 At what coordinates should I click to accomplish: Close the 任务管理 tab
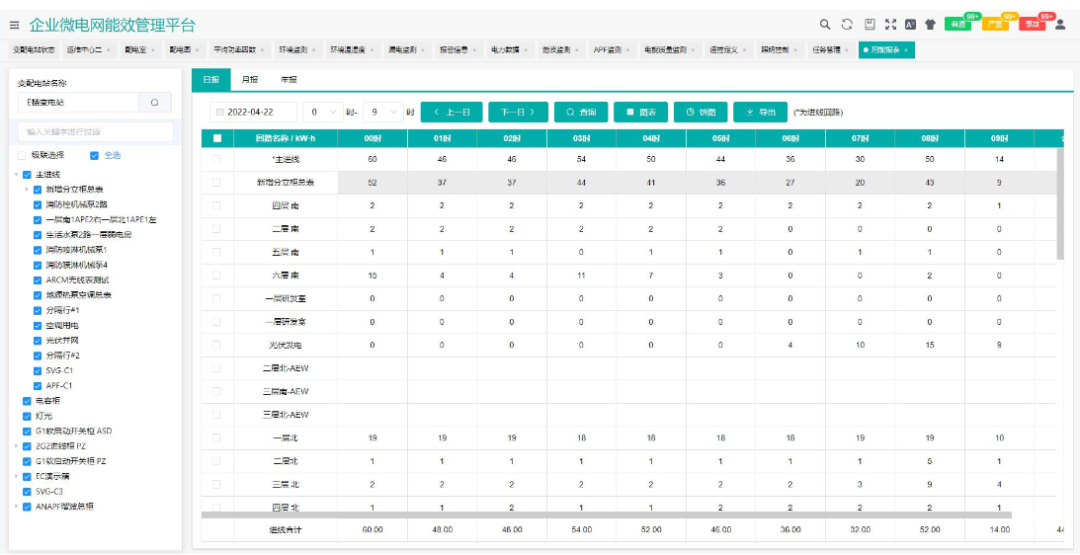pyautogui.click(x=847, y=50)
